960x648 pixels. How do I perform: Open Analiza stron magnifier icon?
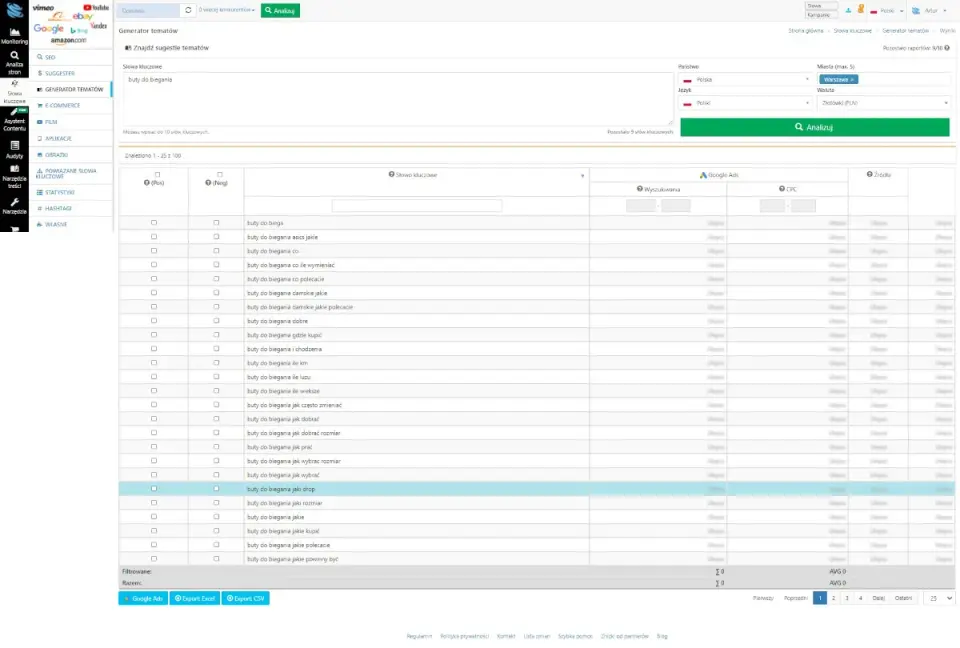tap(14, 56)
